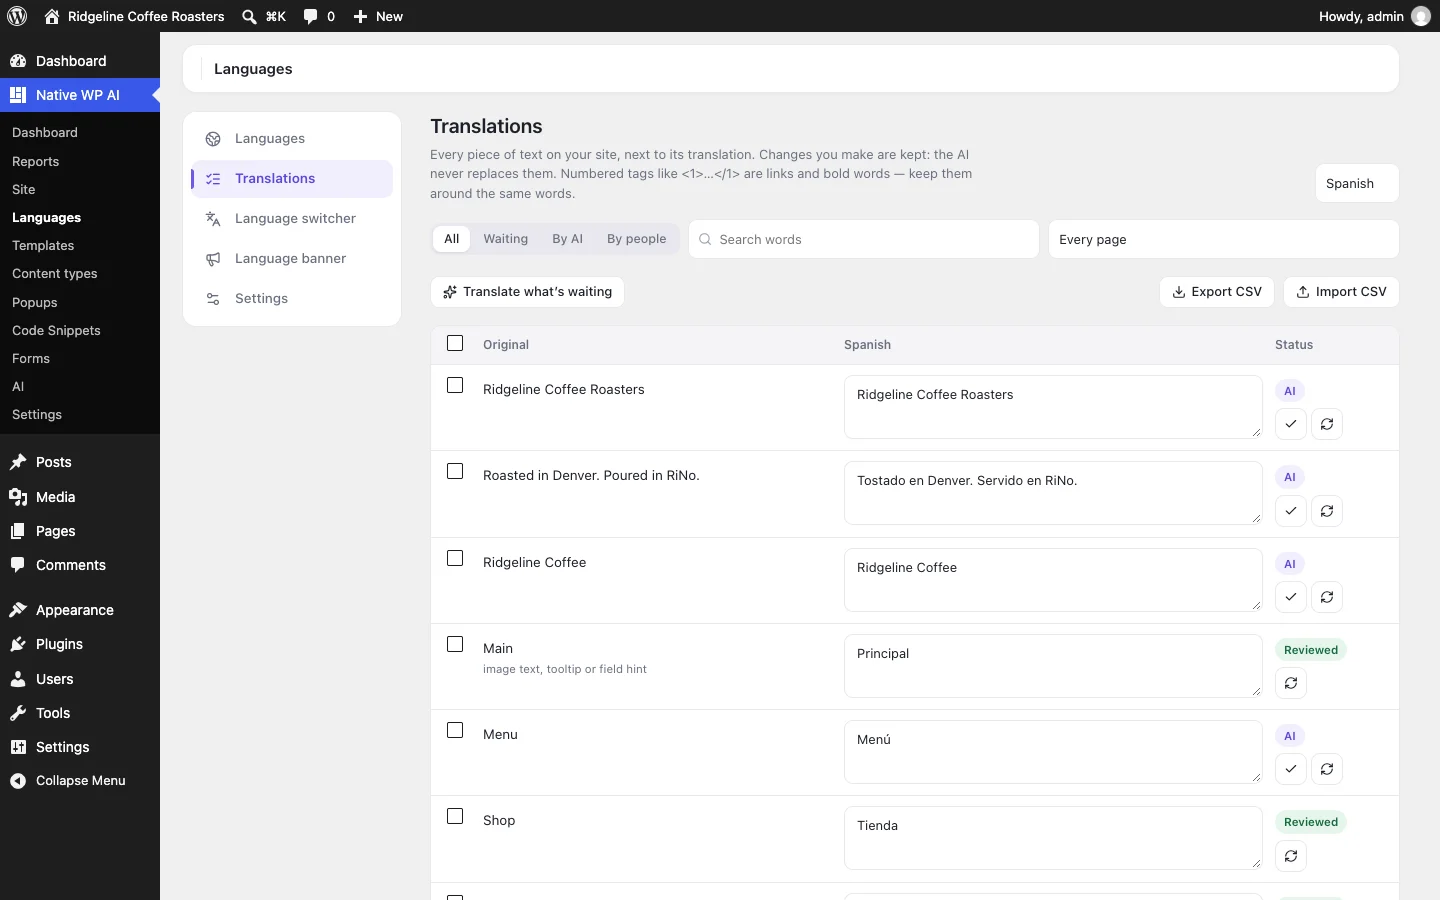Click the Export CSV button
The height and width of the screenshot is (900, 1440).
tap(1217, 292)
